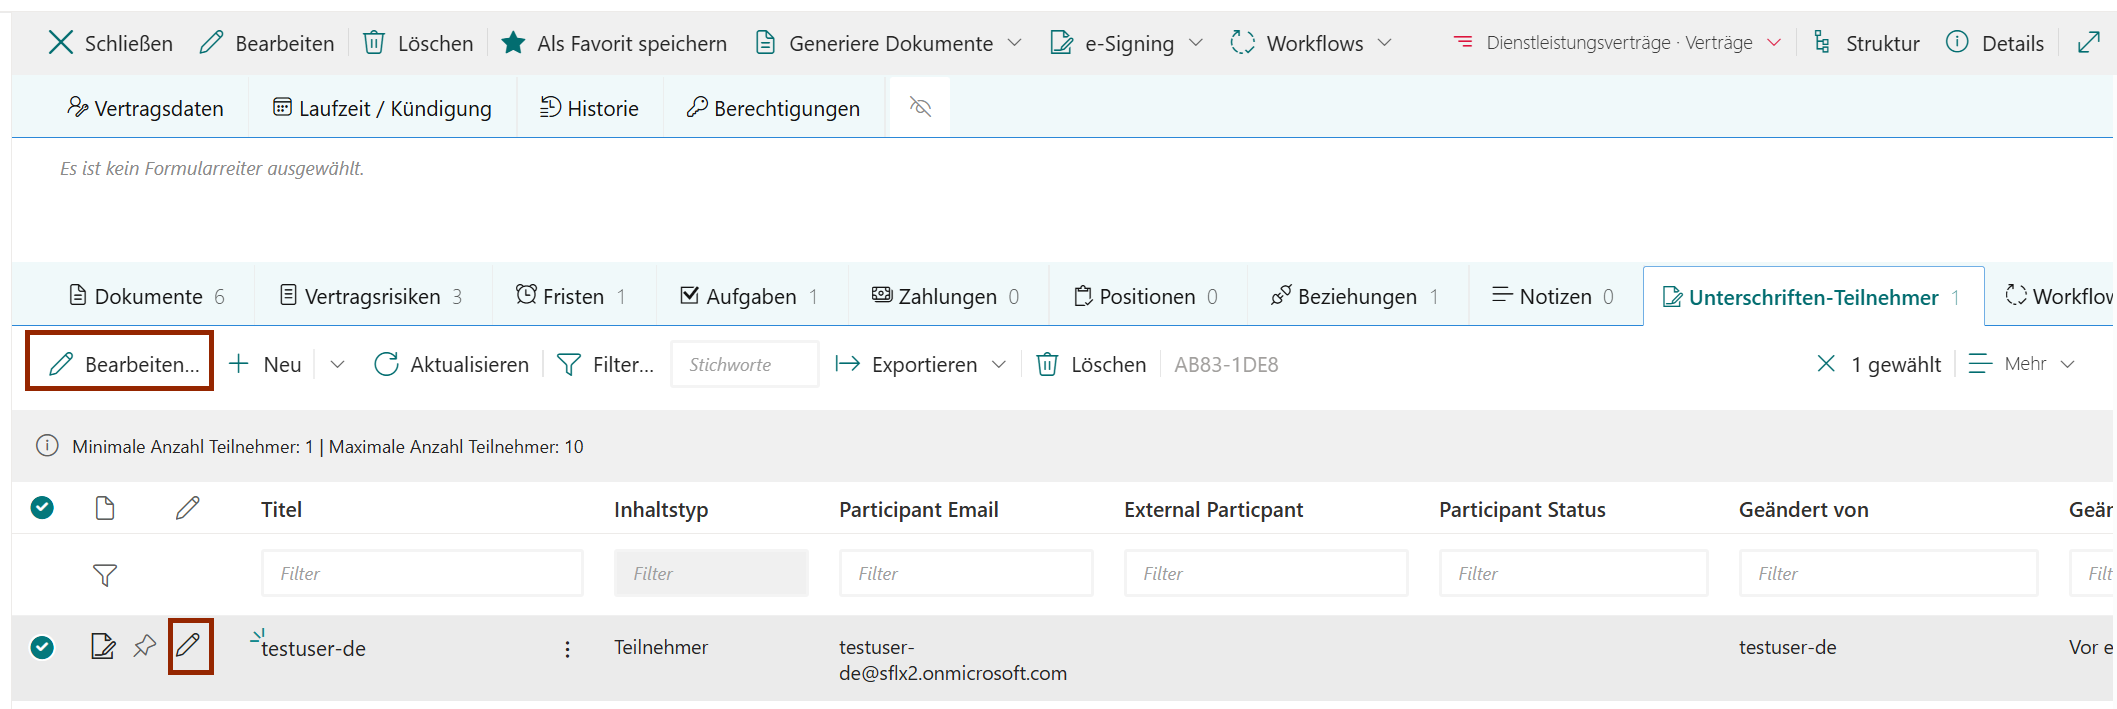Screen dimensions: 2117x709
Task: Expand the arrow next to Neu
Action: (x=337, y=365)
